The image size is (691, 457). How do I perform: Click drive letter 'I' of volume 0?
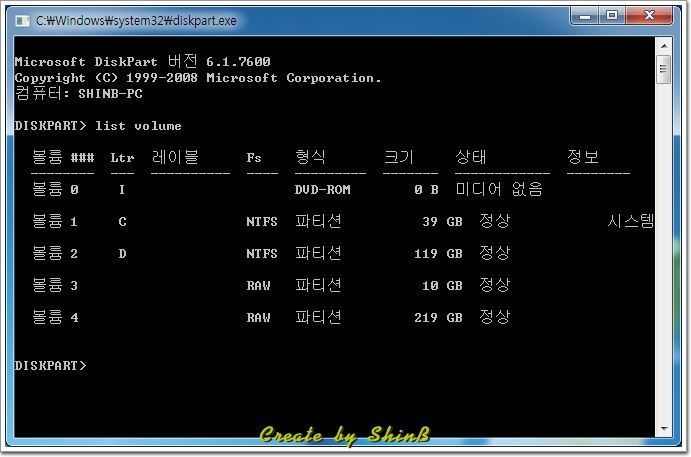[x=122, y=190]
